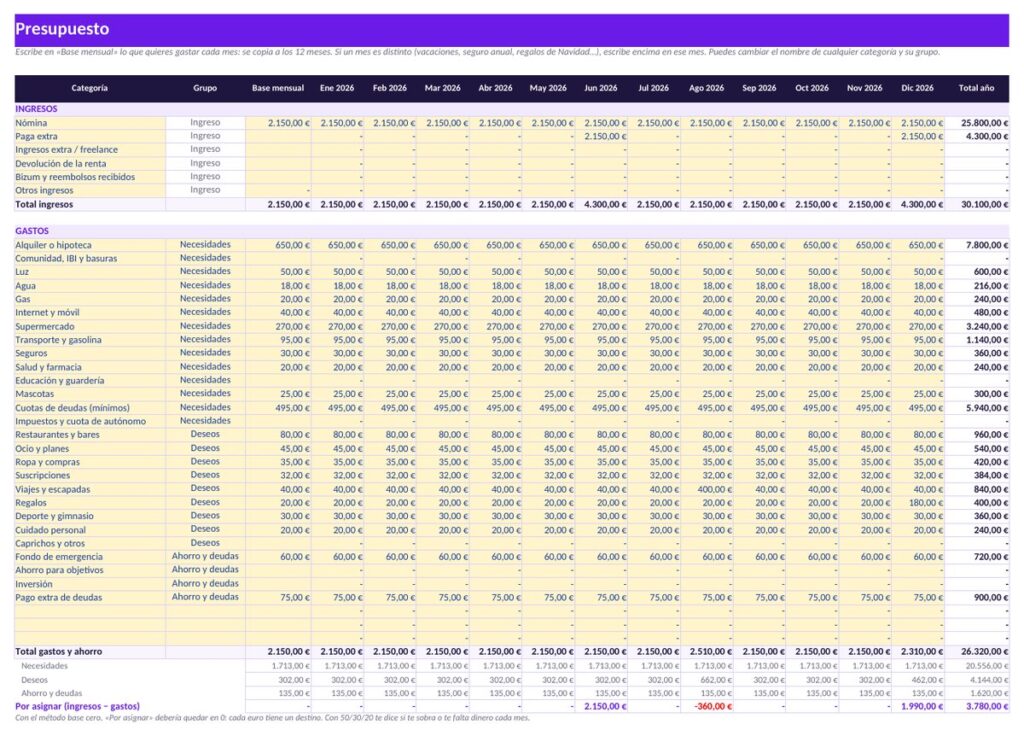Click the Inversión category cell
Image resolution: width=1024 pixels, height=736 pixels.
(x=90, y=584)
